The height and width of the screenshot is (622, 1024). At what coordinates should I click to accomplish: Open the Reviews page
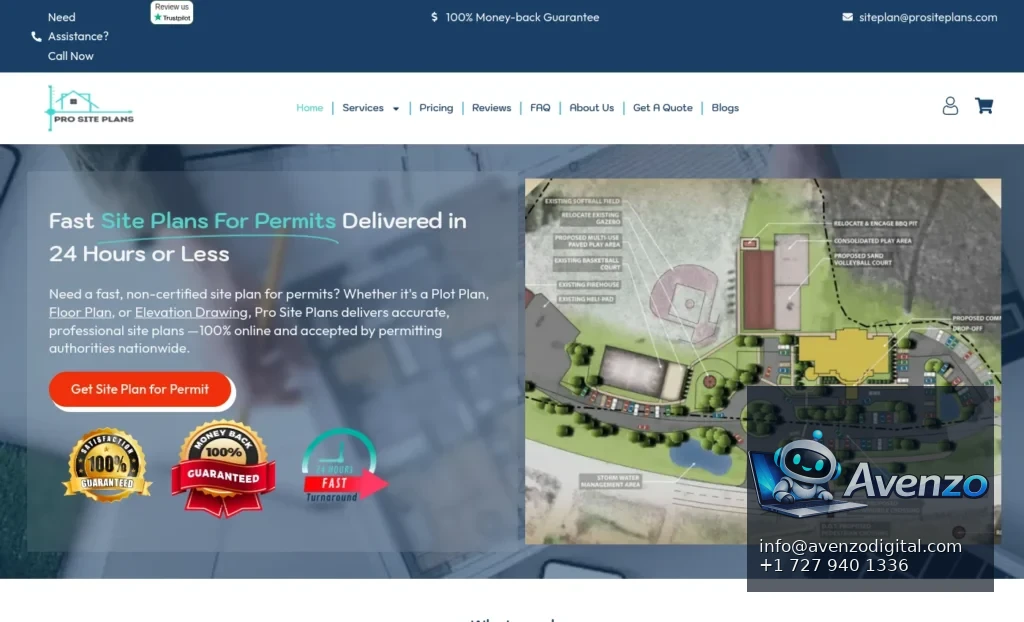[491, 108]
